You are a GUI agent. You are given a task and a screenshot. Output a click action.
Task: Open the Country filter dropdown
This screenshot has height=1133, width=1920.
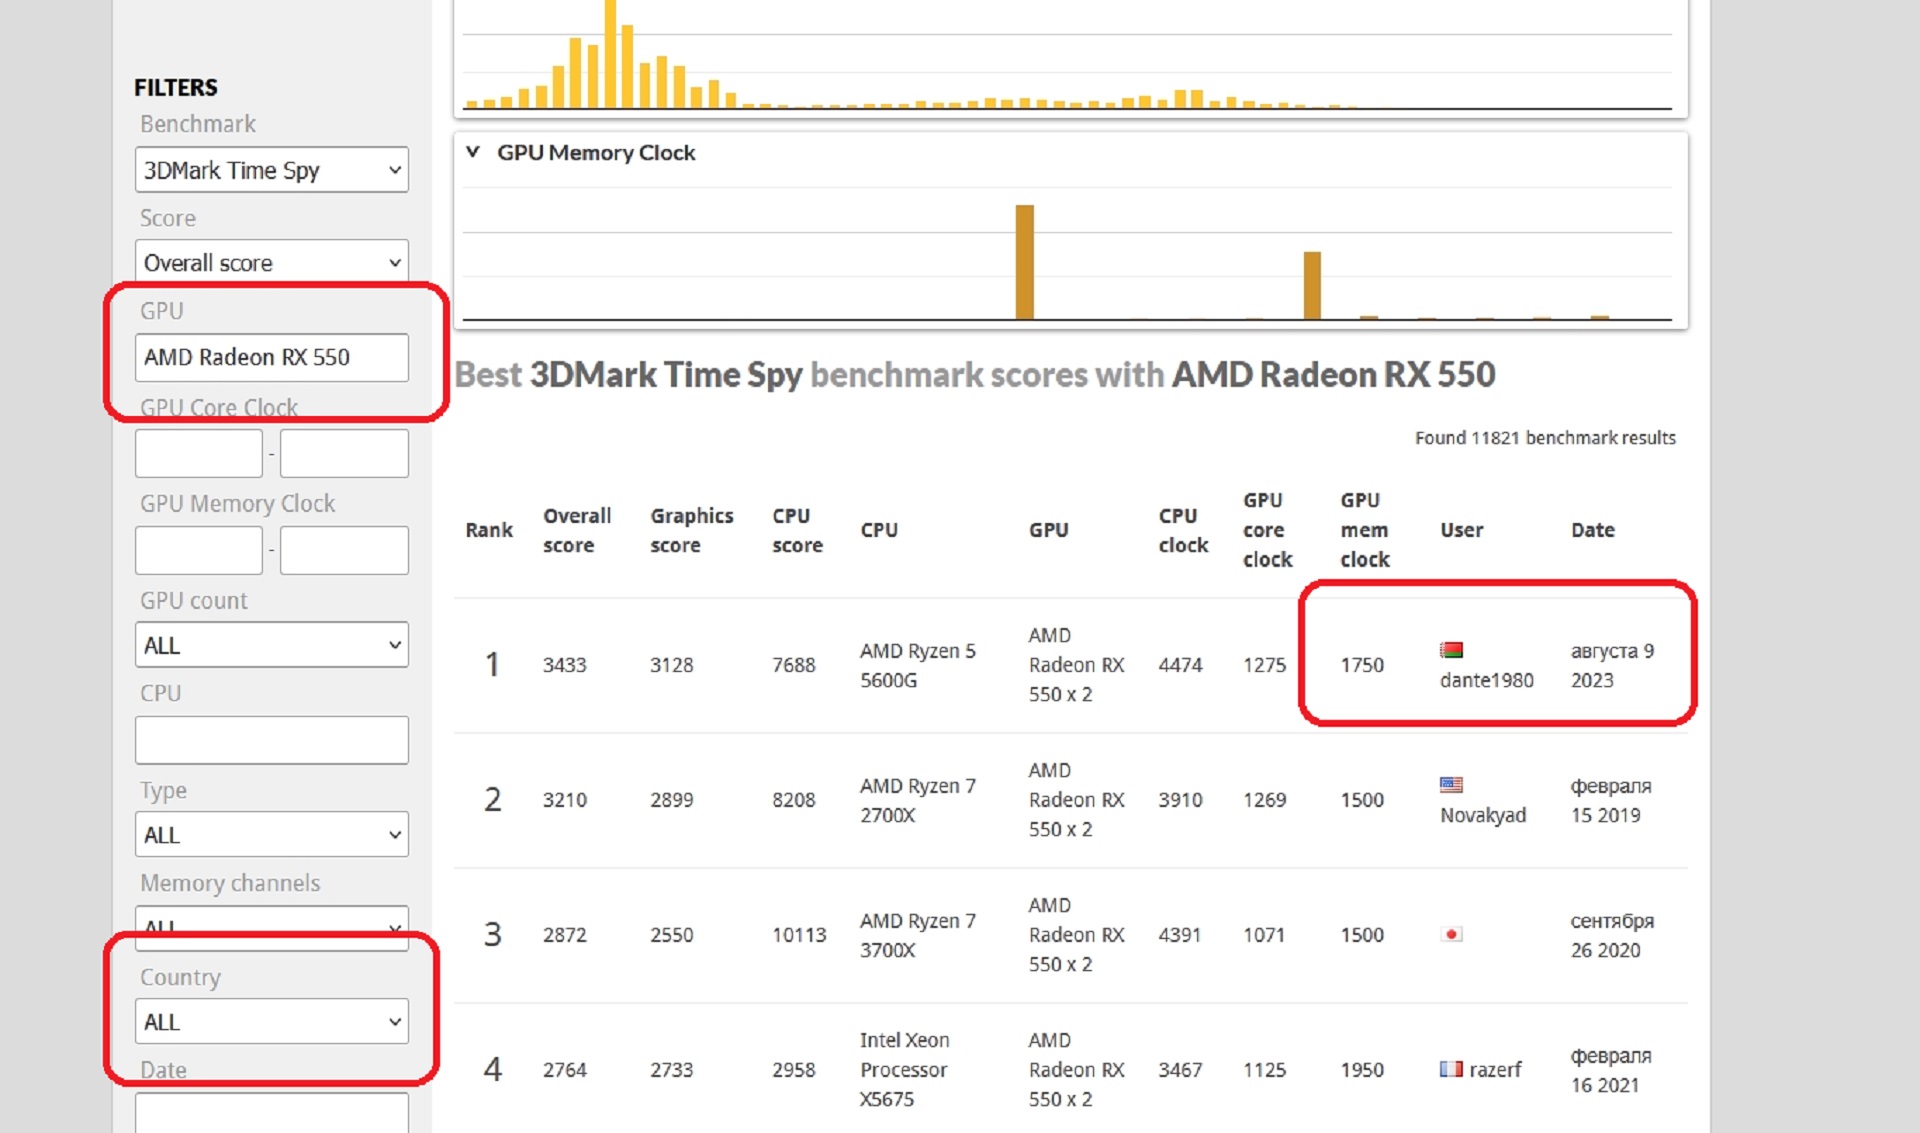[x=271, y=1022]
